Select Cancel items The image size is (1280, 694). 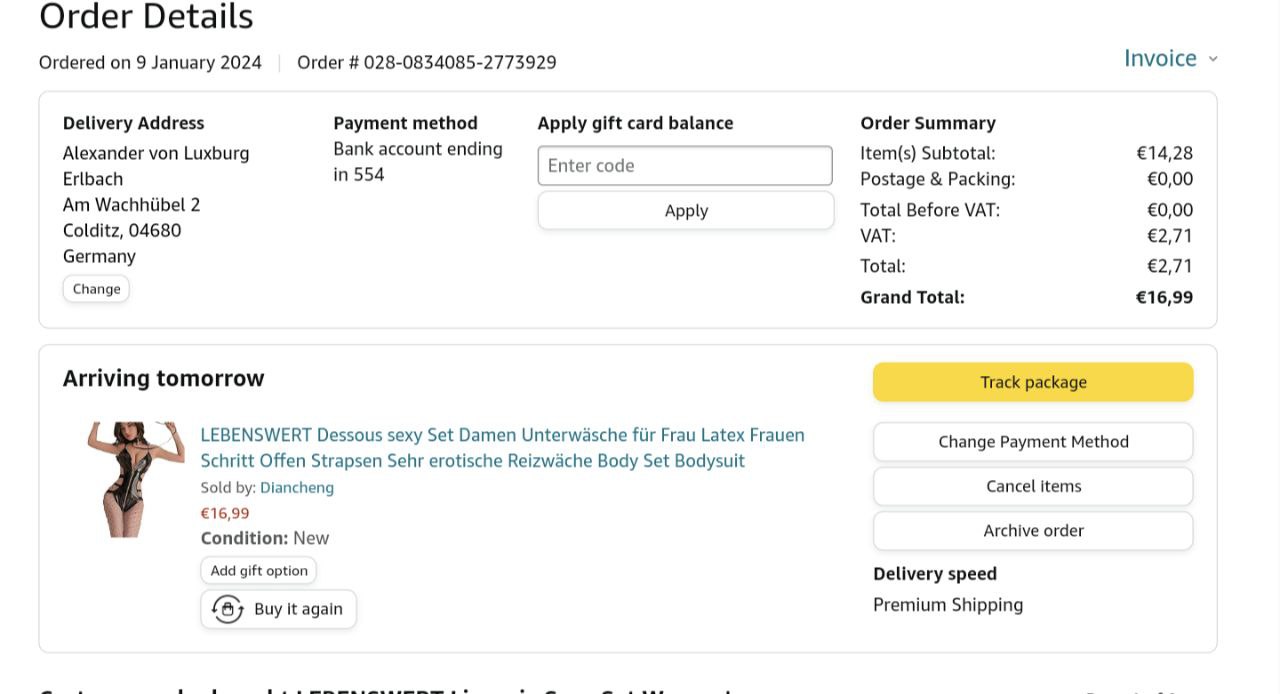[x=1033, y=487]
